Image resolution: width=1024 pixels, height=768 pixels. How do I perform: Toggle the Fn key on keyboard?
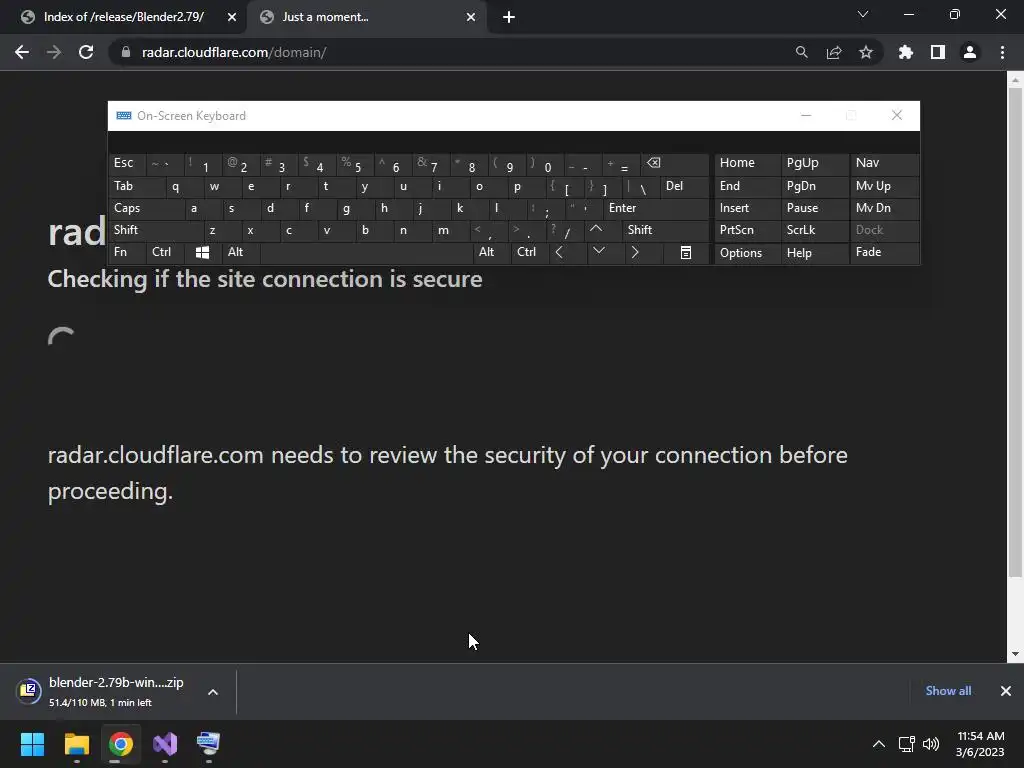pyautogui.click(x=127, y=252)
